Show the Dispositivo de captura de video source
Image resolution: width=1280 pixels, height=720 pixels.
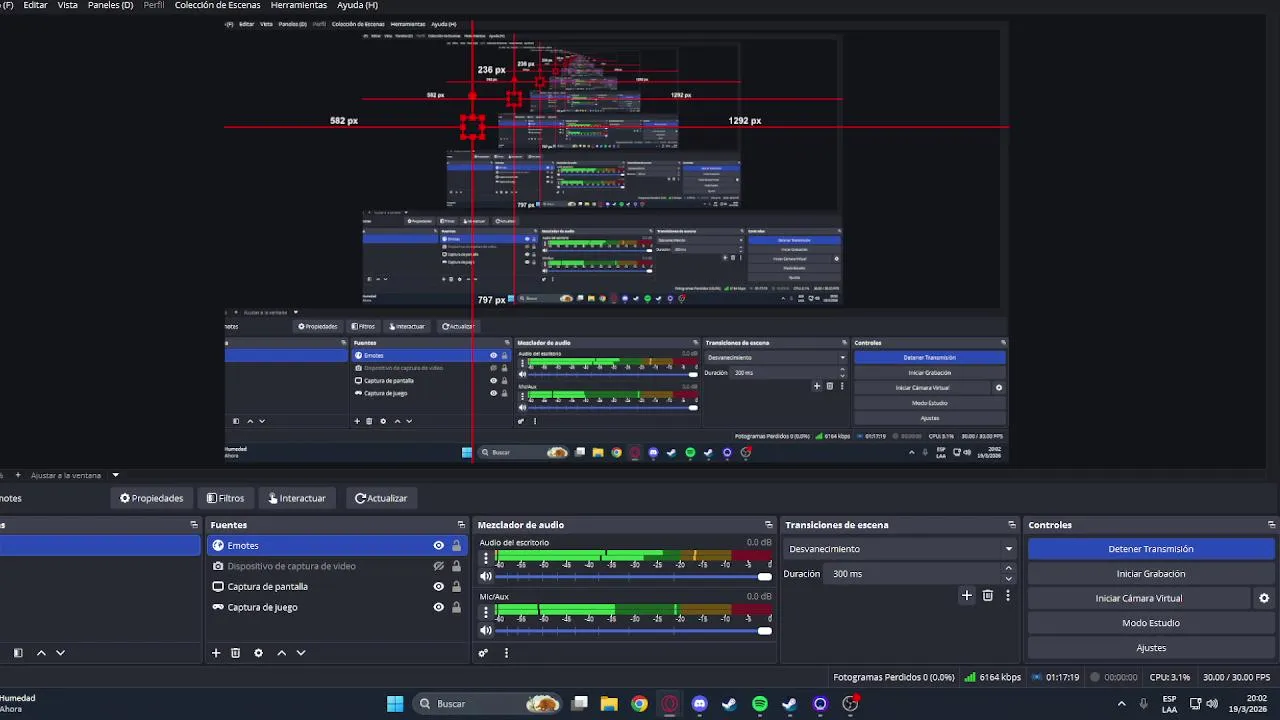[438, 566]
